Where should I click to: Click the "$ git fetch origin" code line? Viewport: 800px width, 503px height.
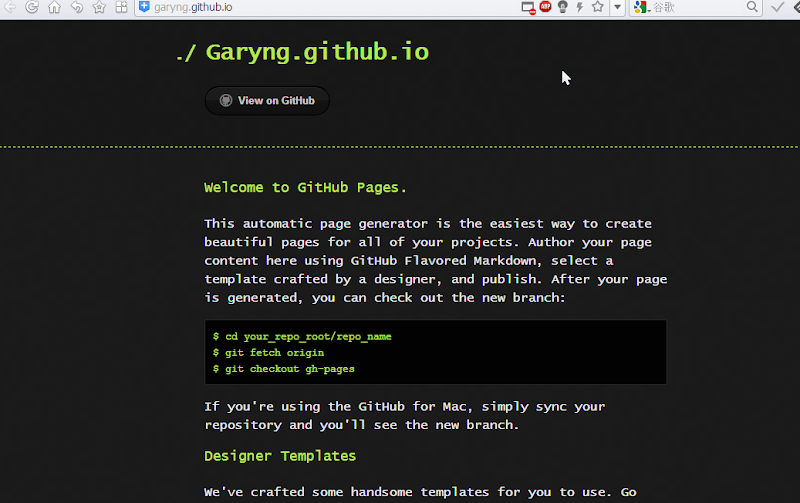[x=268, y=353]
